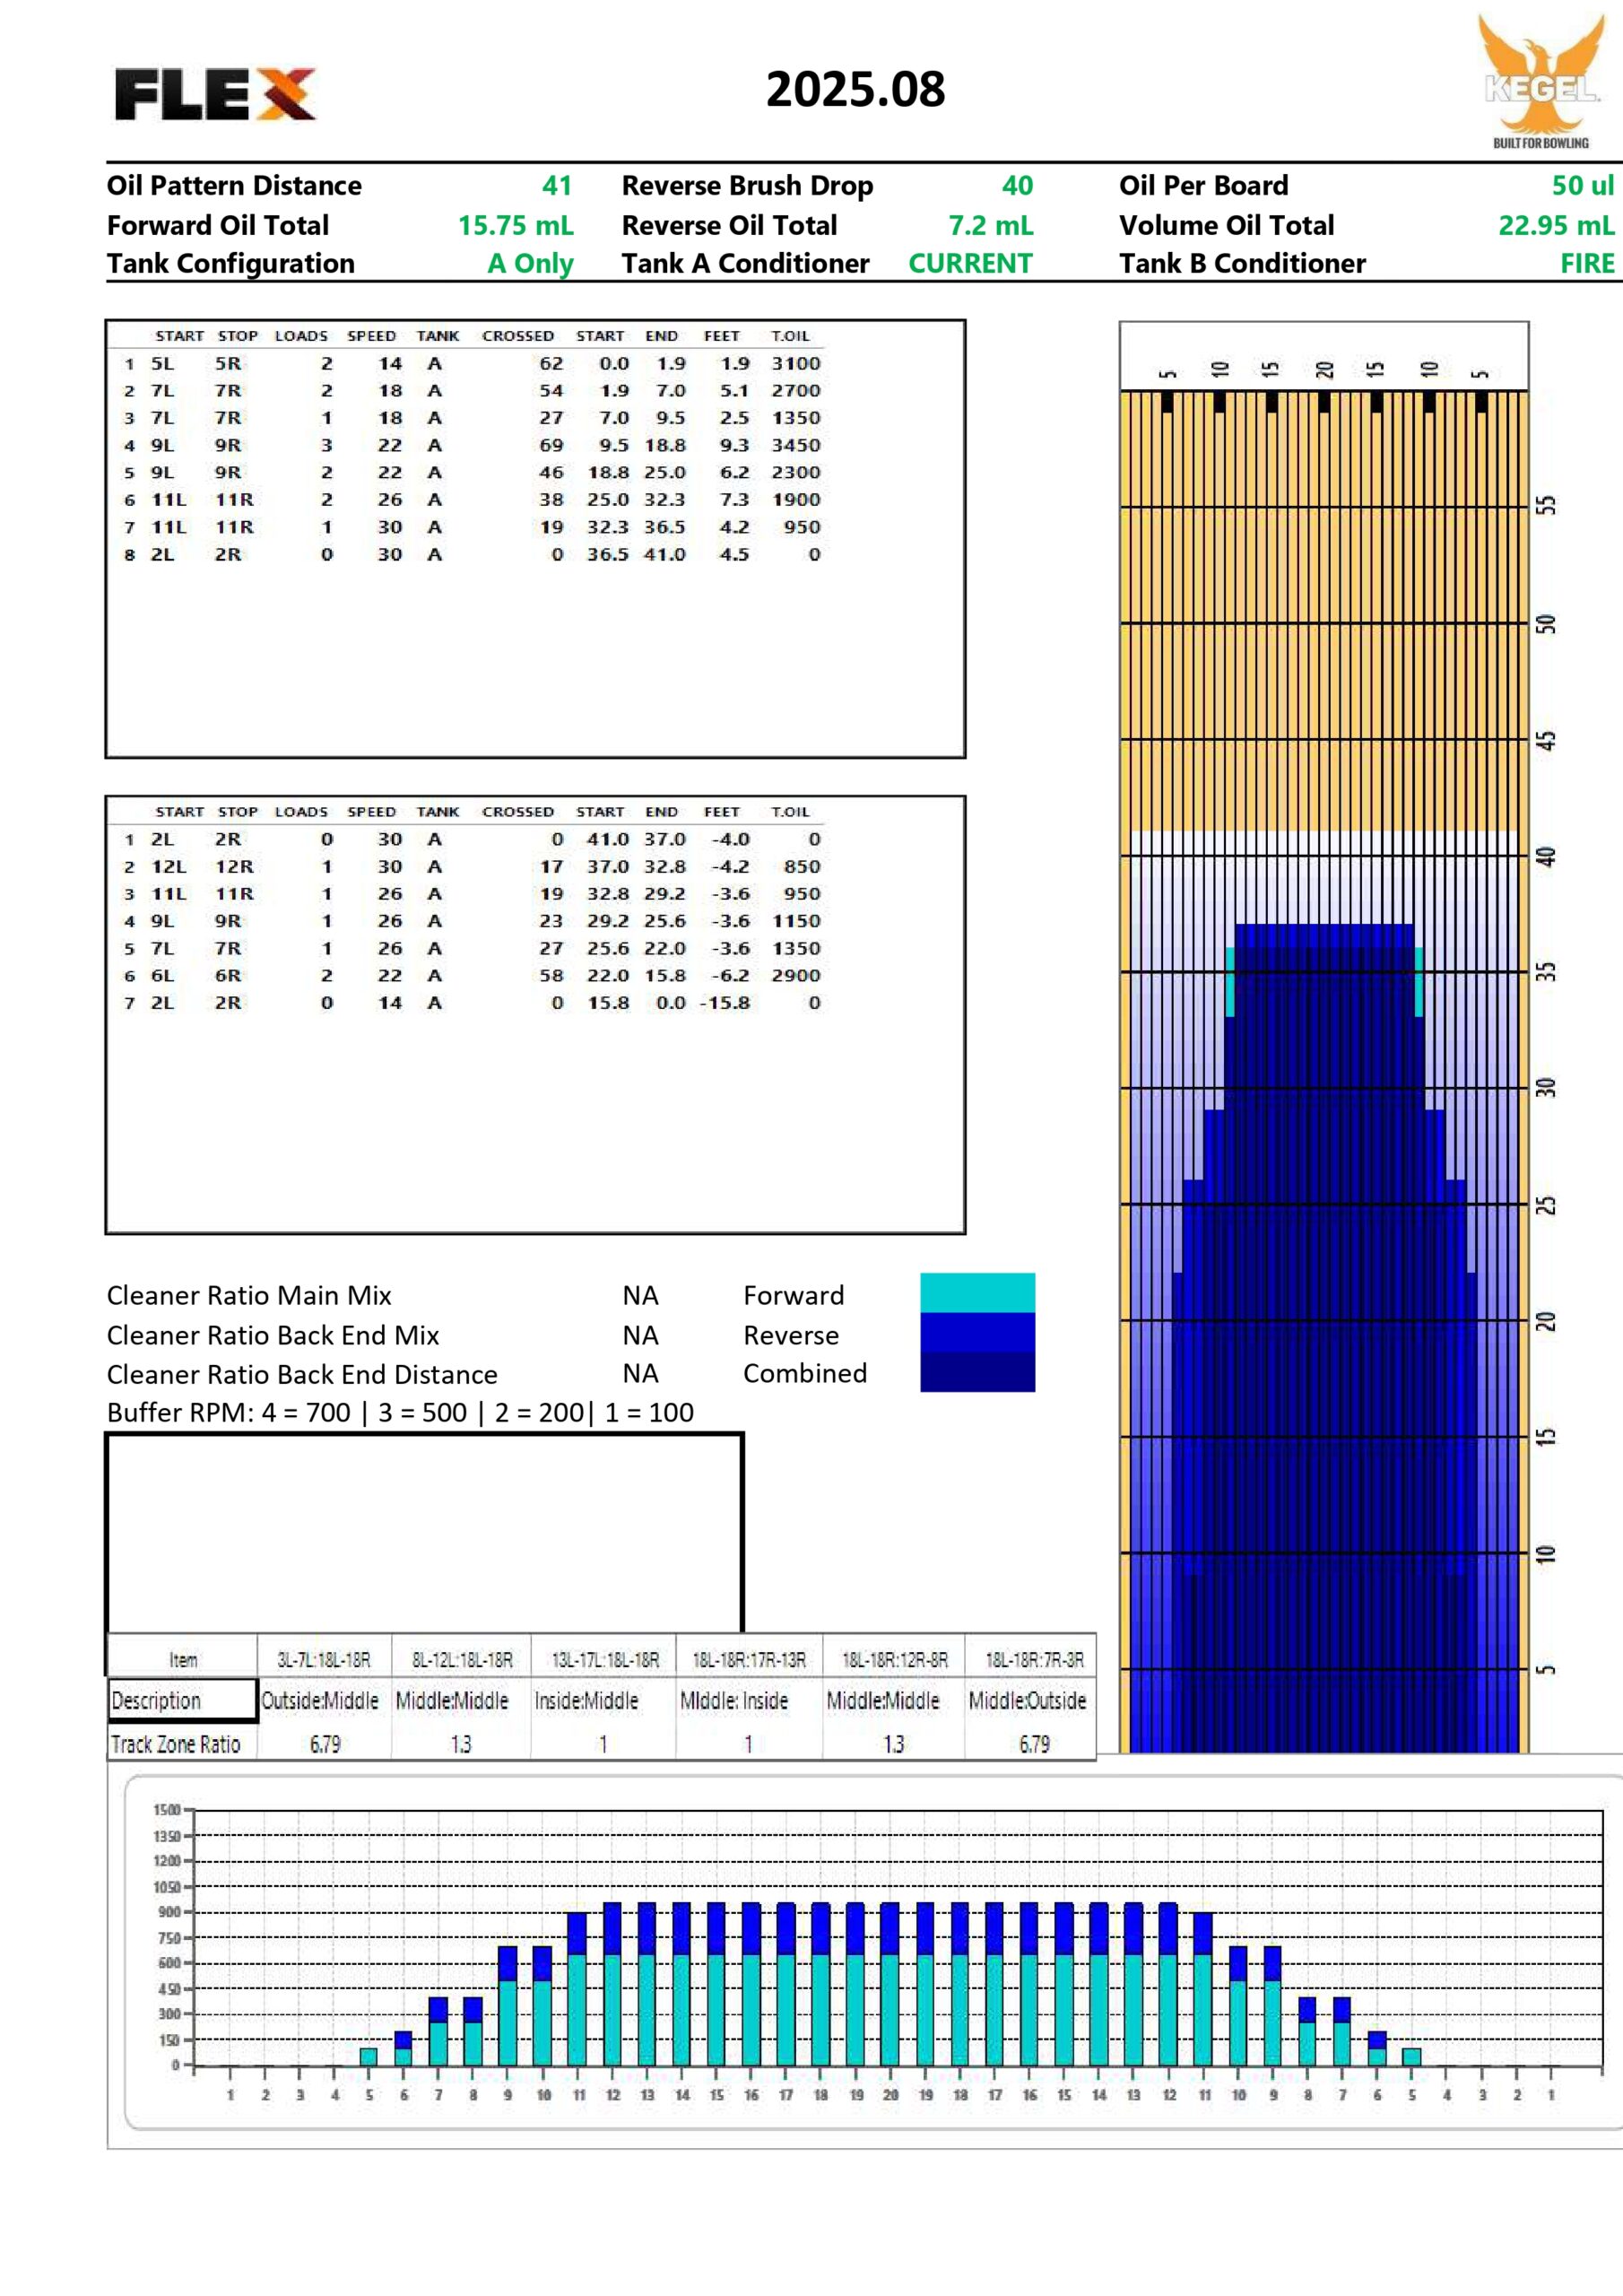The image size is (1623, 2296).
Task: Select the Description cell in ratio table
Action: [x=182, y=1700]
